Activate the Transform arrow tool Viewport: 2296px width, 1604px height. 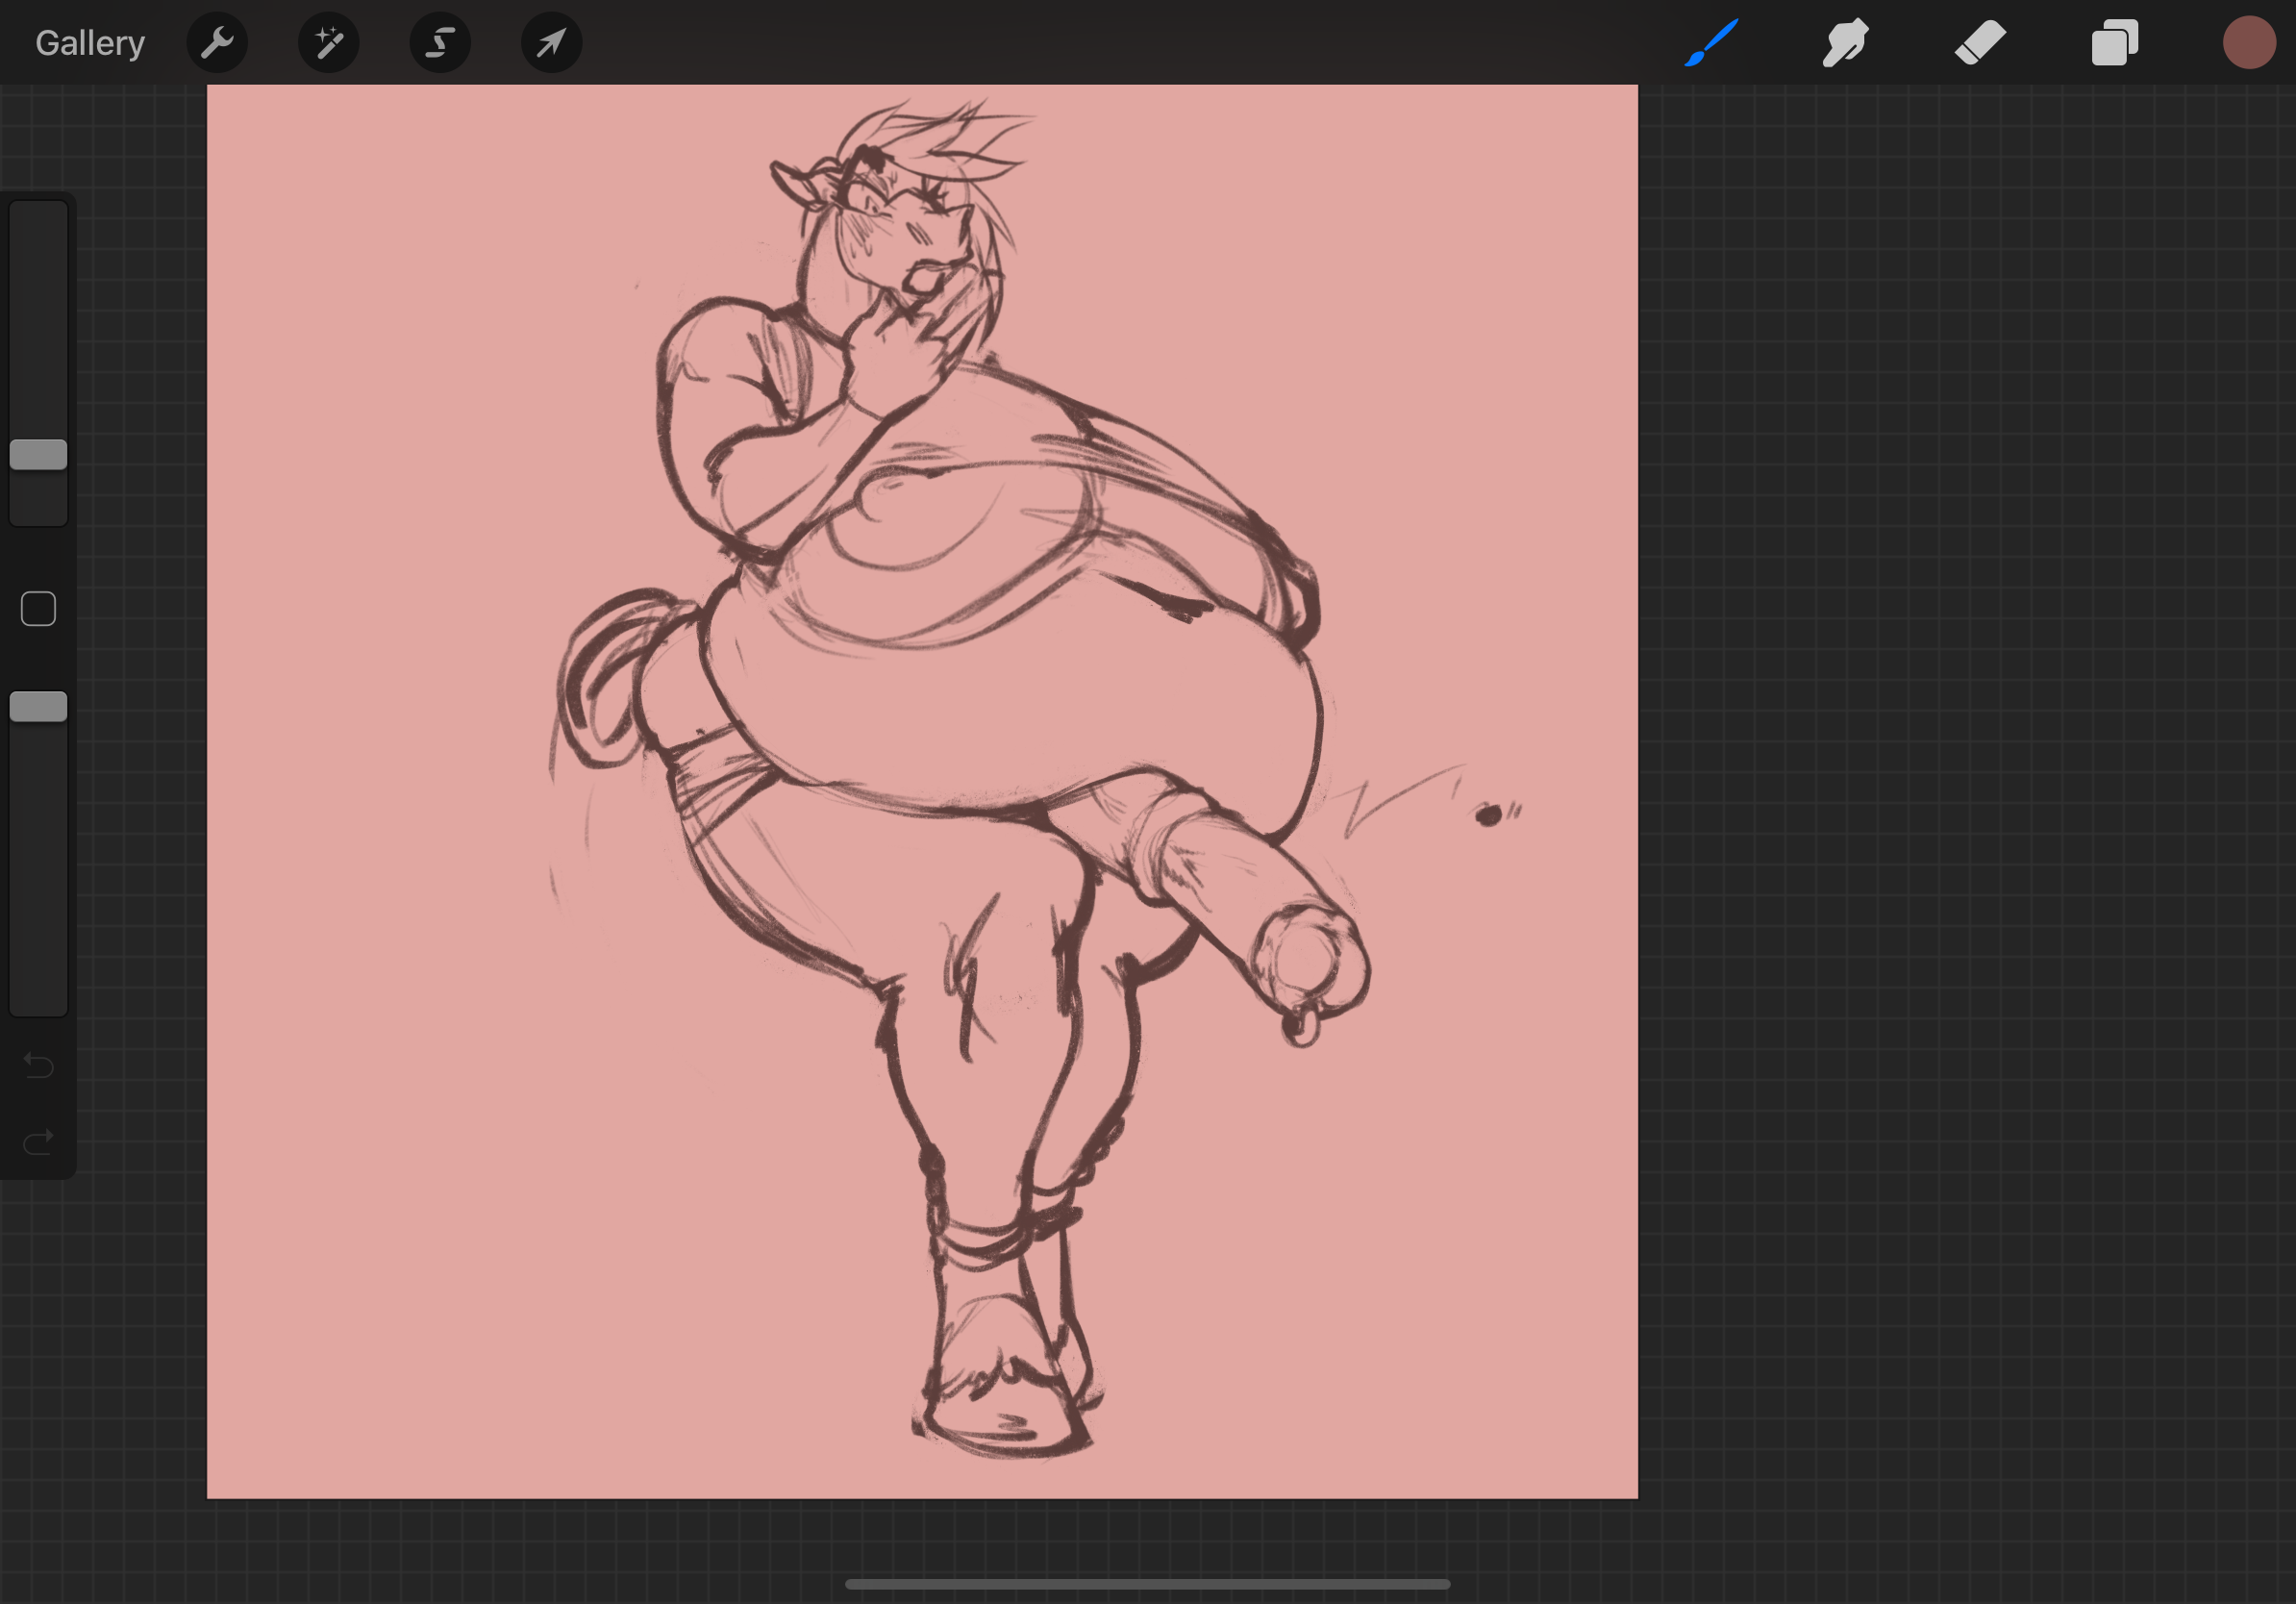click(x=552, y=43)
